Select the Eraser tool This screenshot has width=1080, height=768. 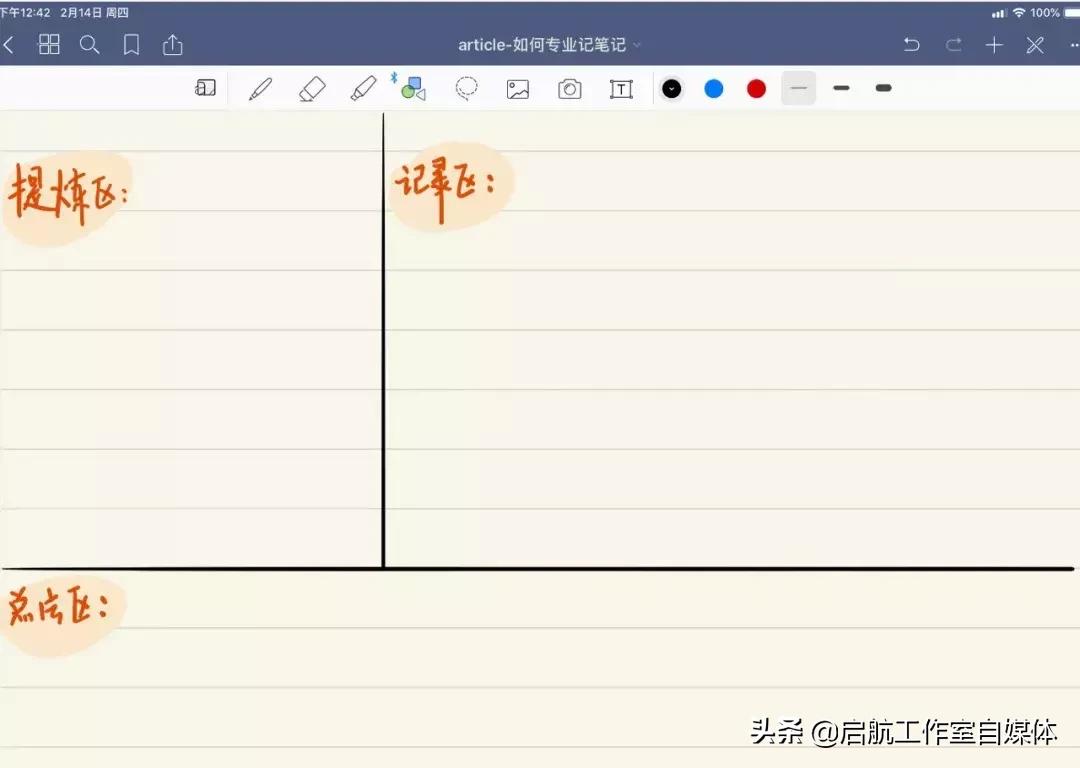pyautogui.click(x=312, y=88)
